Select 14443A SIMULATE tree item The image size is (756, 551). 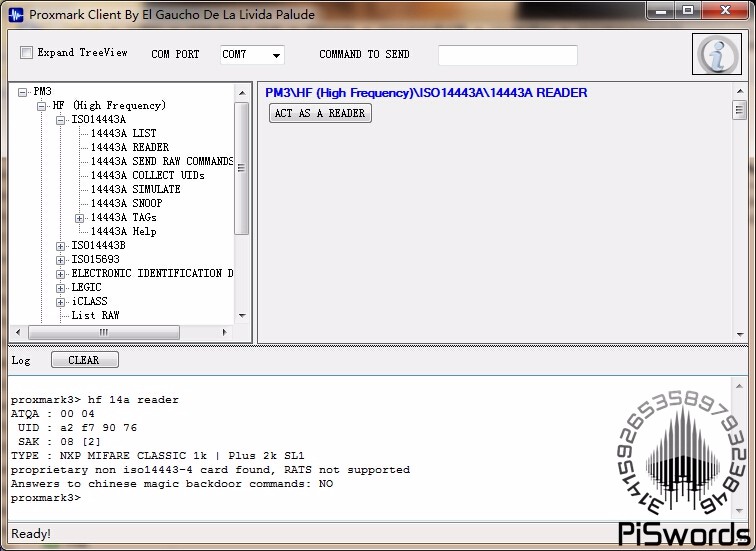point(135,189)
